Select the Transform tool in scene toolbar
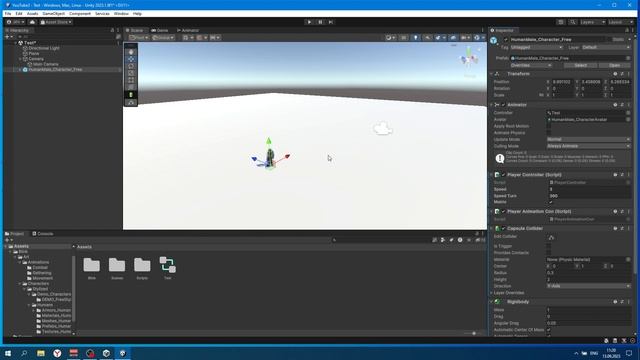Image resolution: width=640 pixels, height=360 pixels. 131,87
